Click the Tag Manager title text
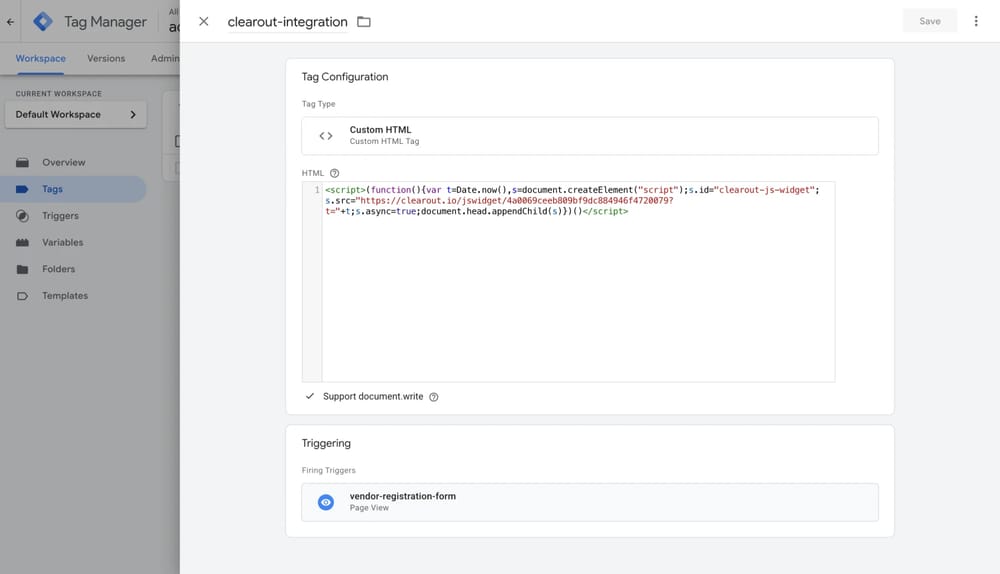Image resolution: width=1000 pixels, height=574 pixels. (105, 22)
